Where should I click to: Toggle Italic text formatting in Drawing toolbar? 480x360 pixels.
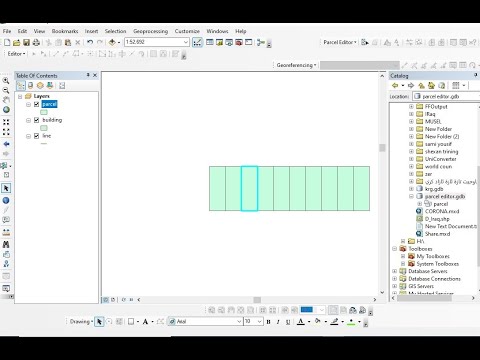coord(278,322)
